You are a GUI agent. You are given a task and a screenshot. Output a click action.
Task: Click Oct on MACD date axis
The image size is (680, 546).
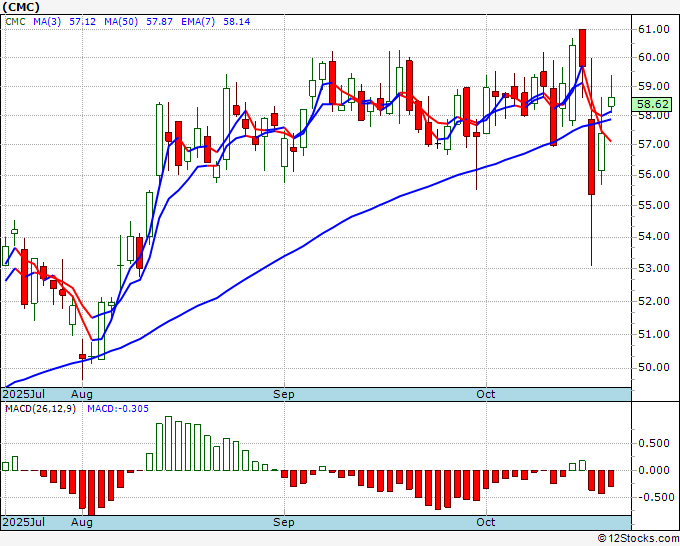[x=486, y=522]
